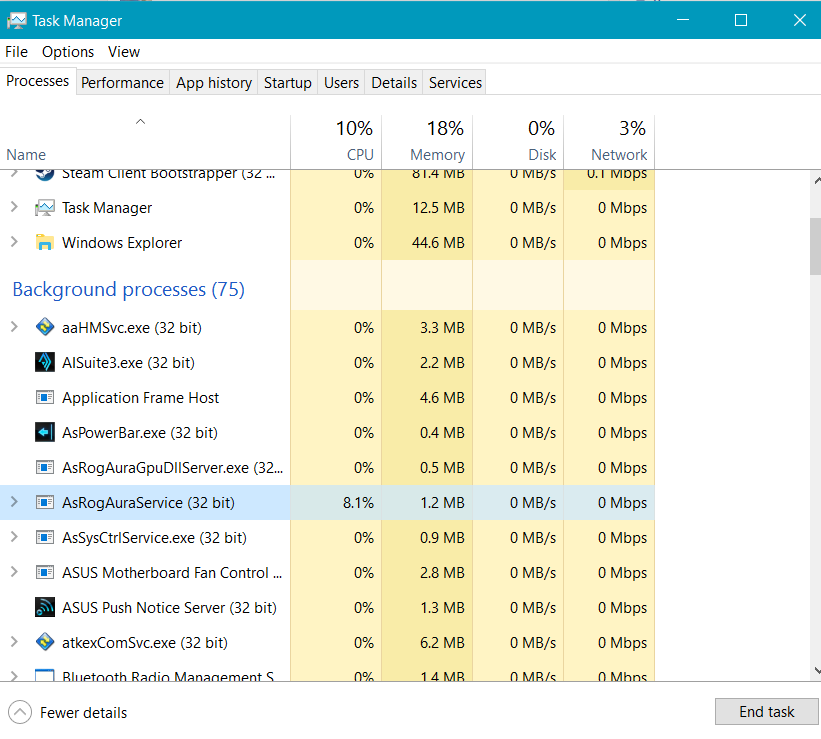821x739 pixels.
Task: Minimize the Task Manager window
Action: (683, 20)
